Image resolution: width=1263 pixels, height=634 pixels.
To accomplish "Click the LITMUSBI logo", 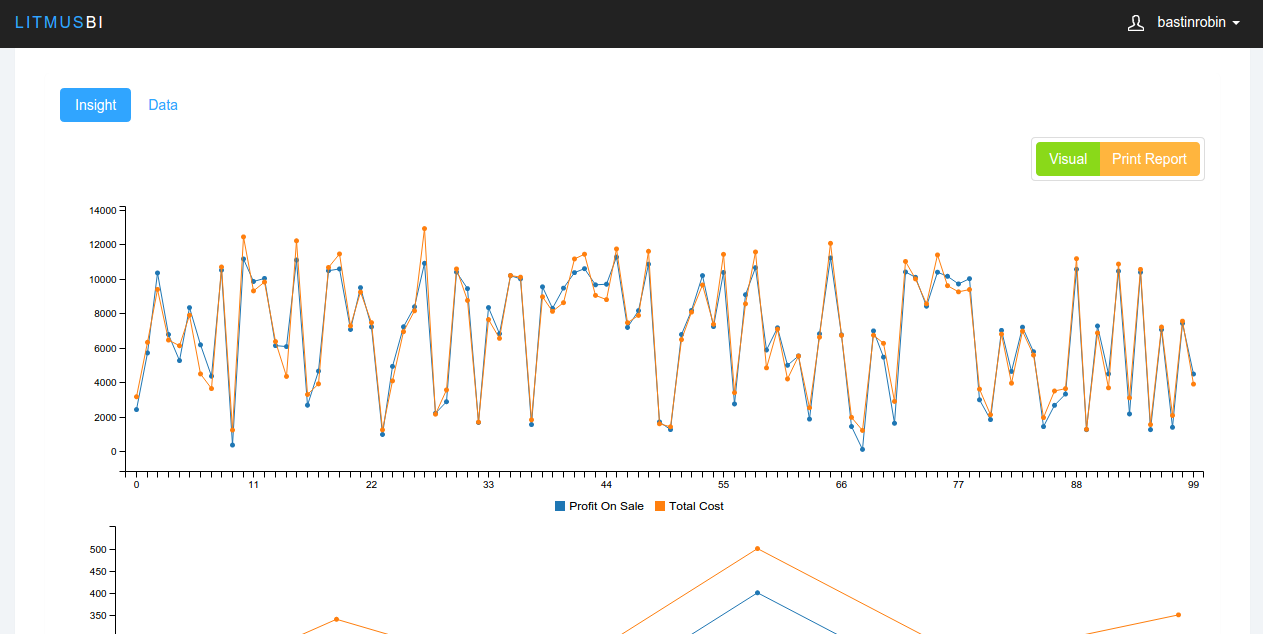I will click(59, 22).
